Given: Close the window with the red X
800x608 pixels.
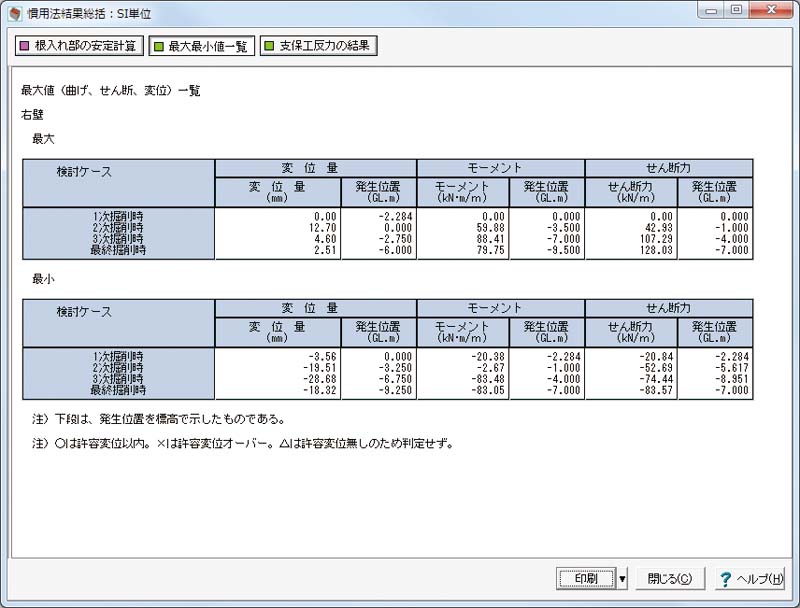Looking at the screenshot, I should 771,10.
